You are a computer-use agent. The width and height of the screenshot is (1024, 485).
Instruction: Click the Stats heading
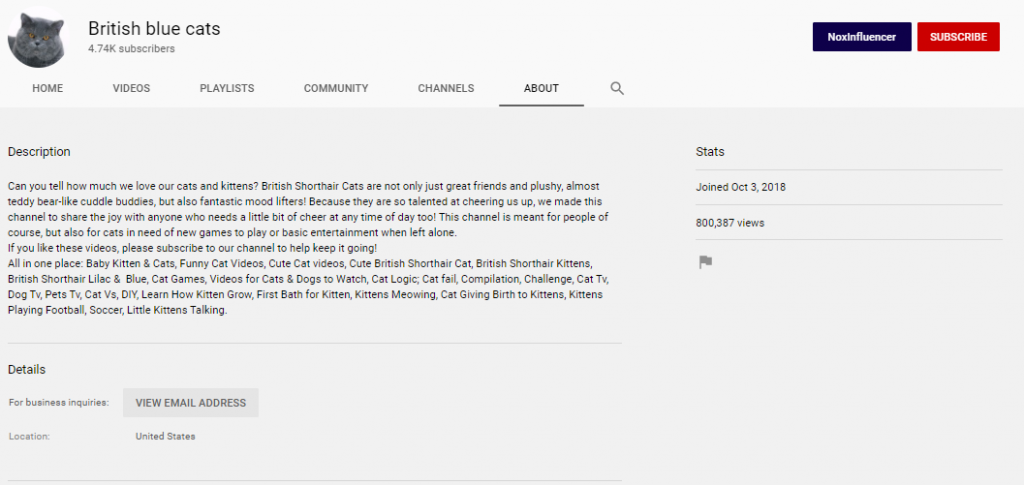[x=710, y=152]
